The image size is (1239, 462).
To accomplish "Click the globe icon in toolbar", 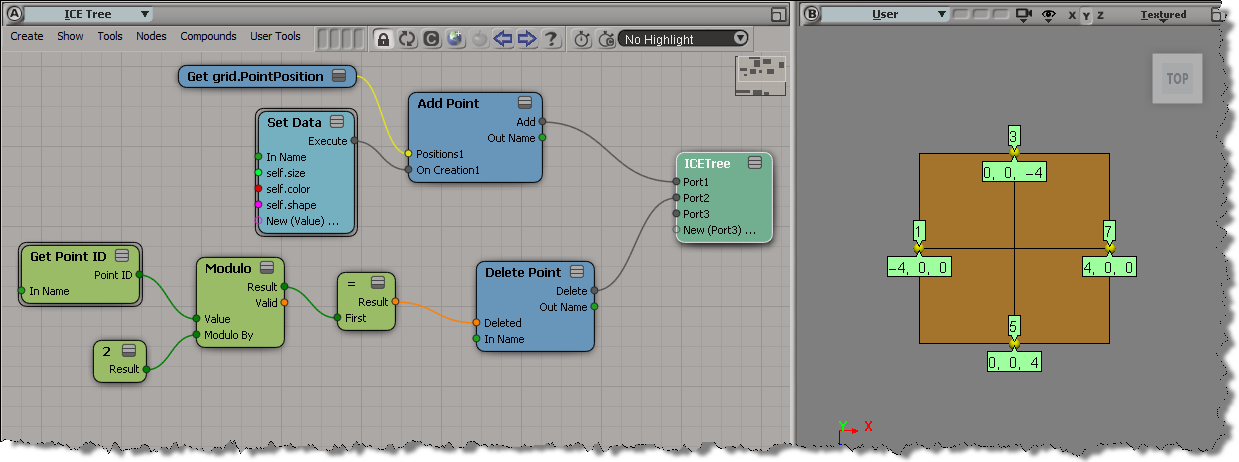I will [455, 39].
